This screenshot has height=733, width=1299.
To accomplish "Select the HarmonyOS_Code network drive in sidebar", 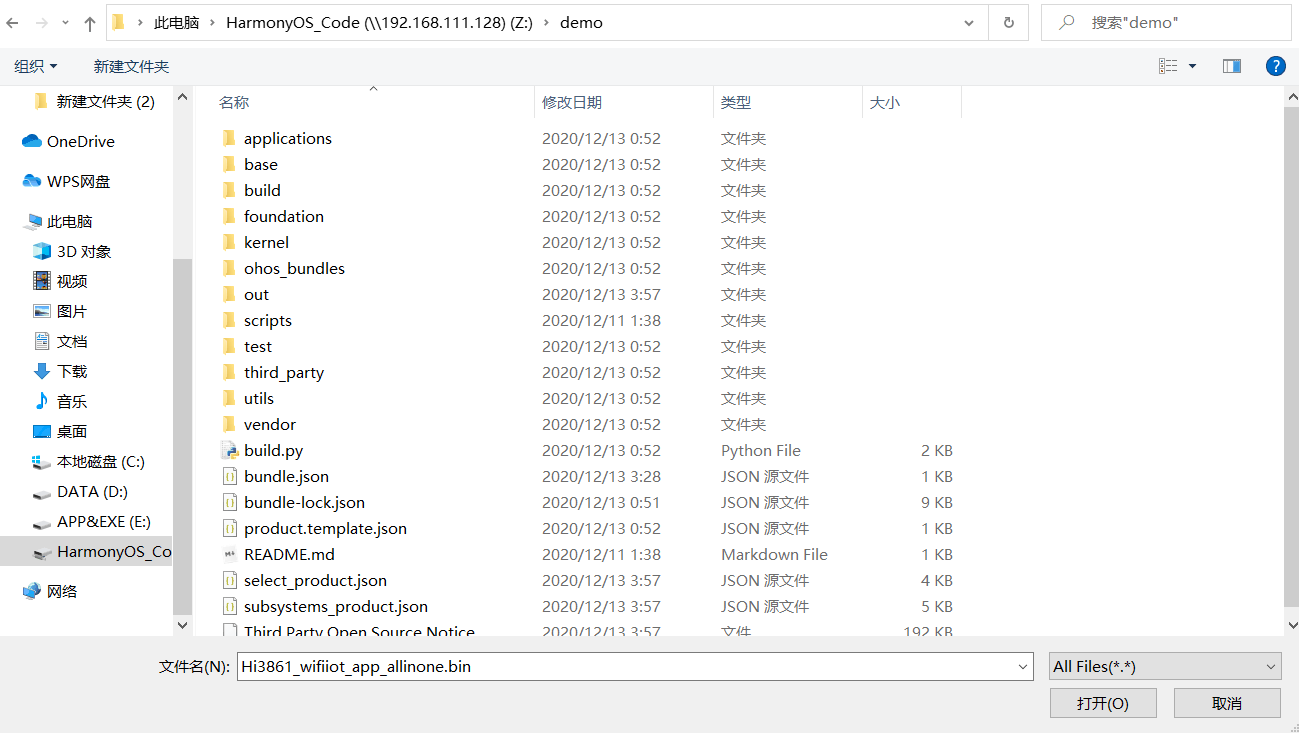I will [x=86, y=552].
